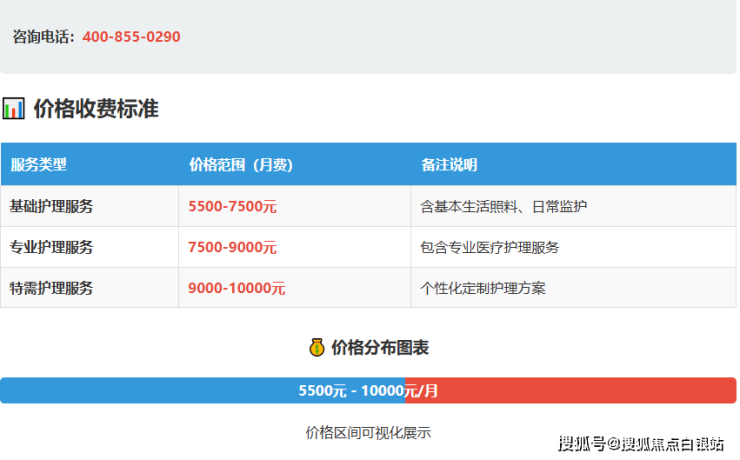This screenshot has height=460, width=740.
Task: Click the 服务类型 column header
Action: (x=38, y=165)
